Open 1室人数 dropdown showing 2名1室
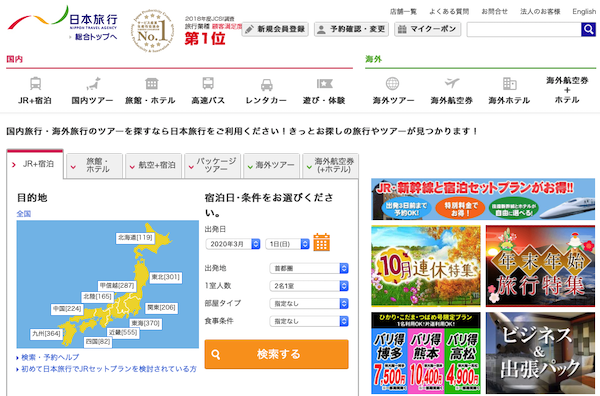 309,286
